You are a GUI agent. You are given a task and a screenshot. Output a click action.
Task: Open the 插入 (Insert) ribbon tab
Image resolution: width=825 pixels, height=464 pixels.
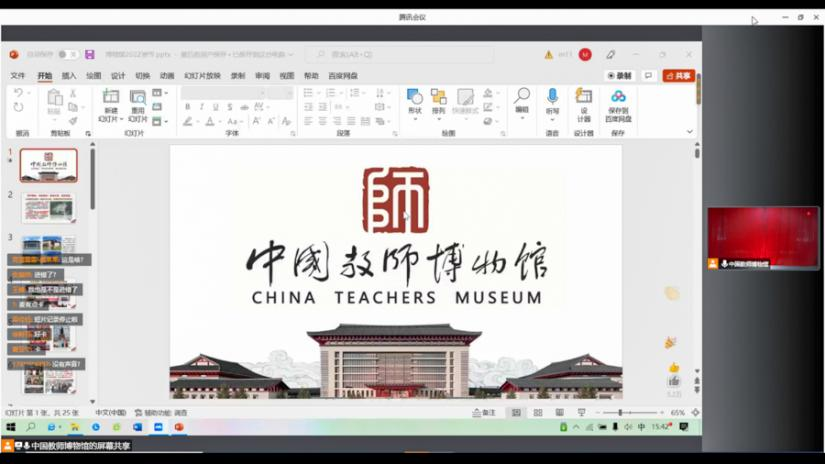pyautogui.click(x=69, y=76)
